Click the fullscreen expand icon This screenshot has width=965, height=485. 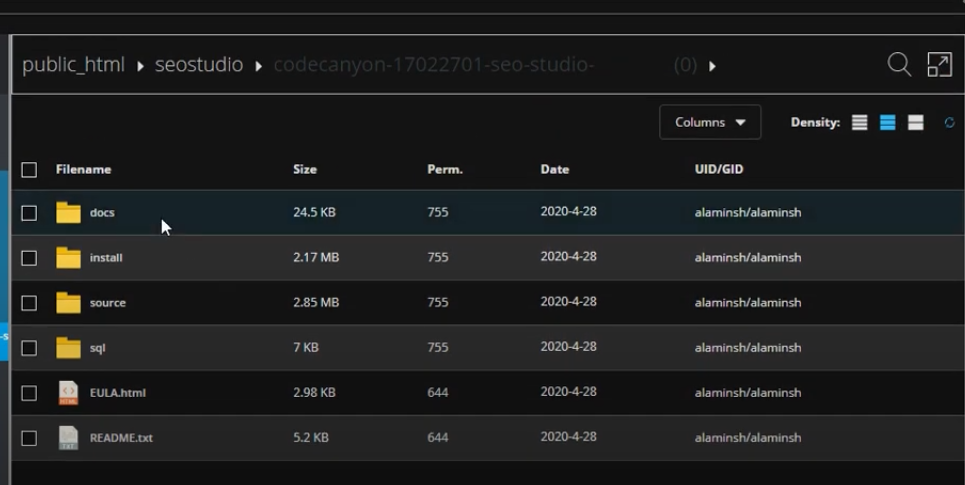pyautogui.click(x=939, y=65)
